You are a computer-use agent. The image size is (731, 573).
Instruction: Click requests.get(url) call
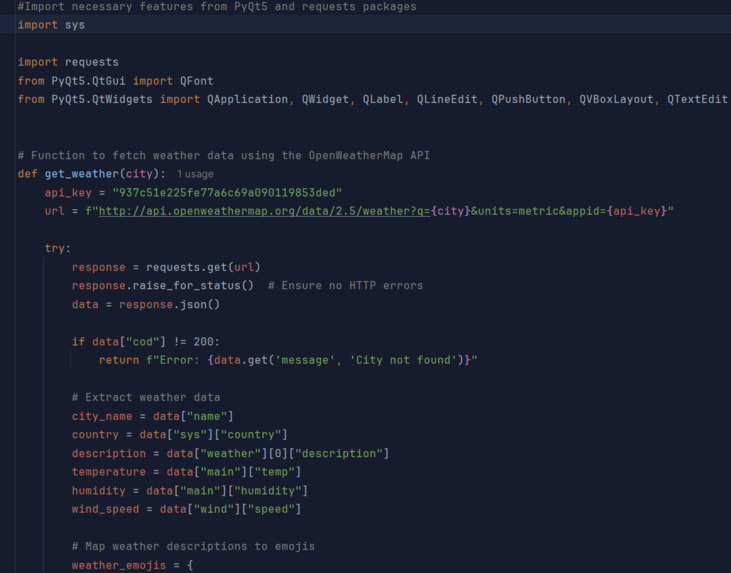[203, 267]
